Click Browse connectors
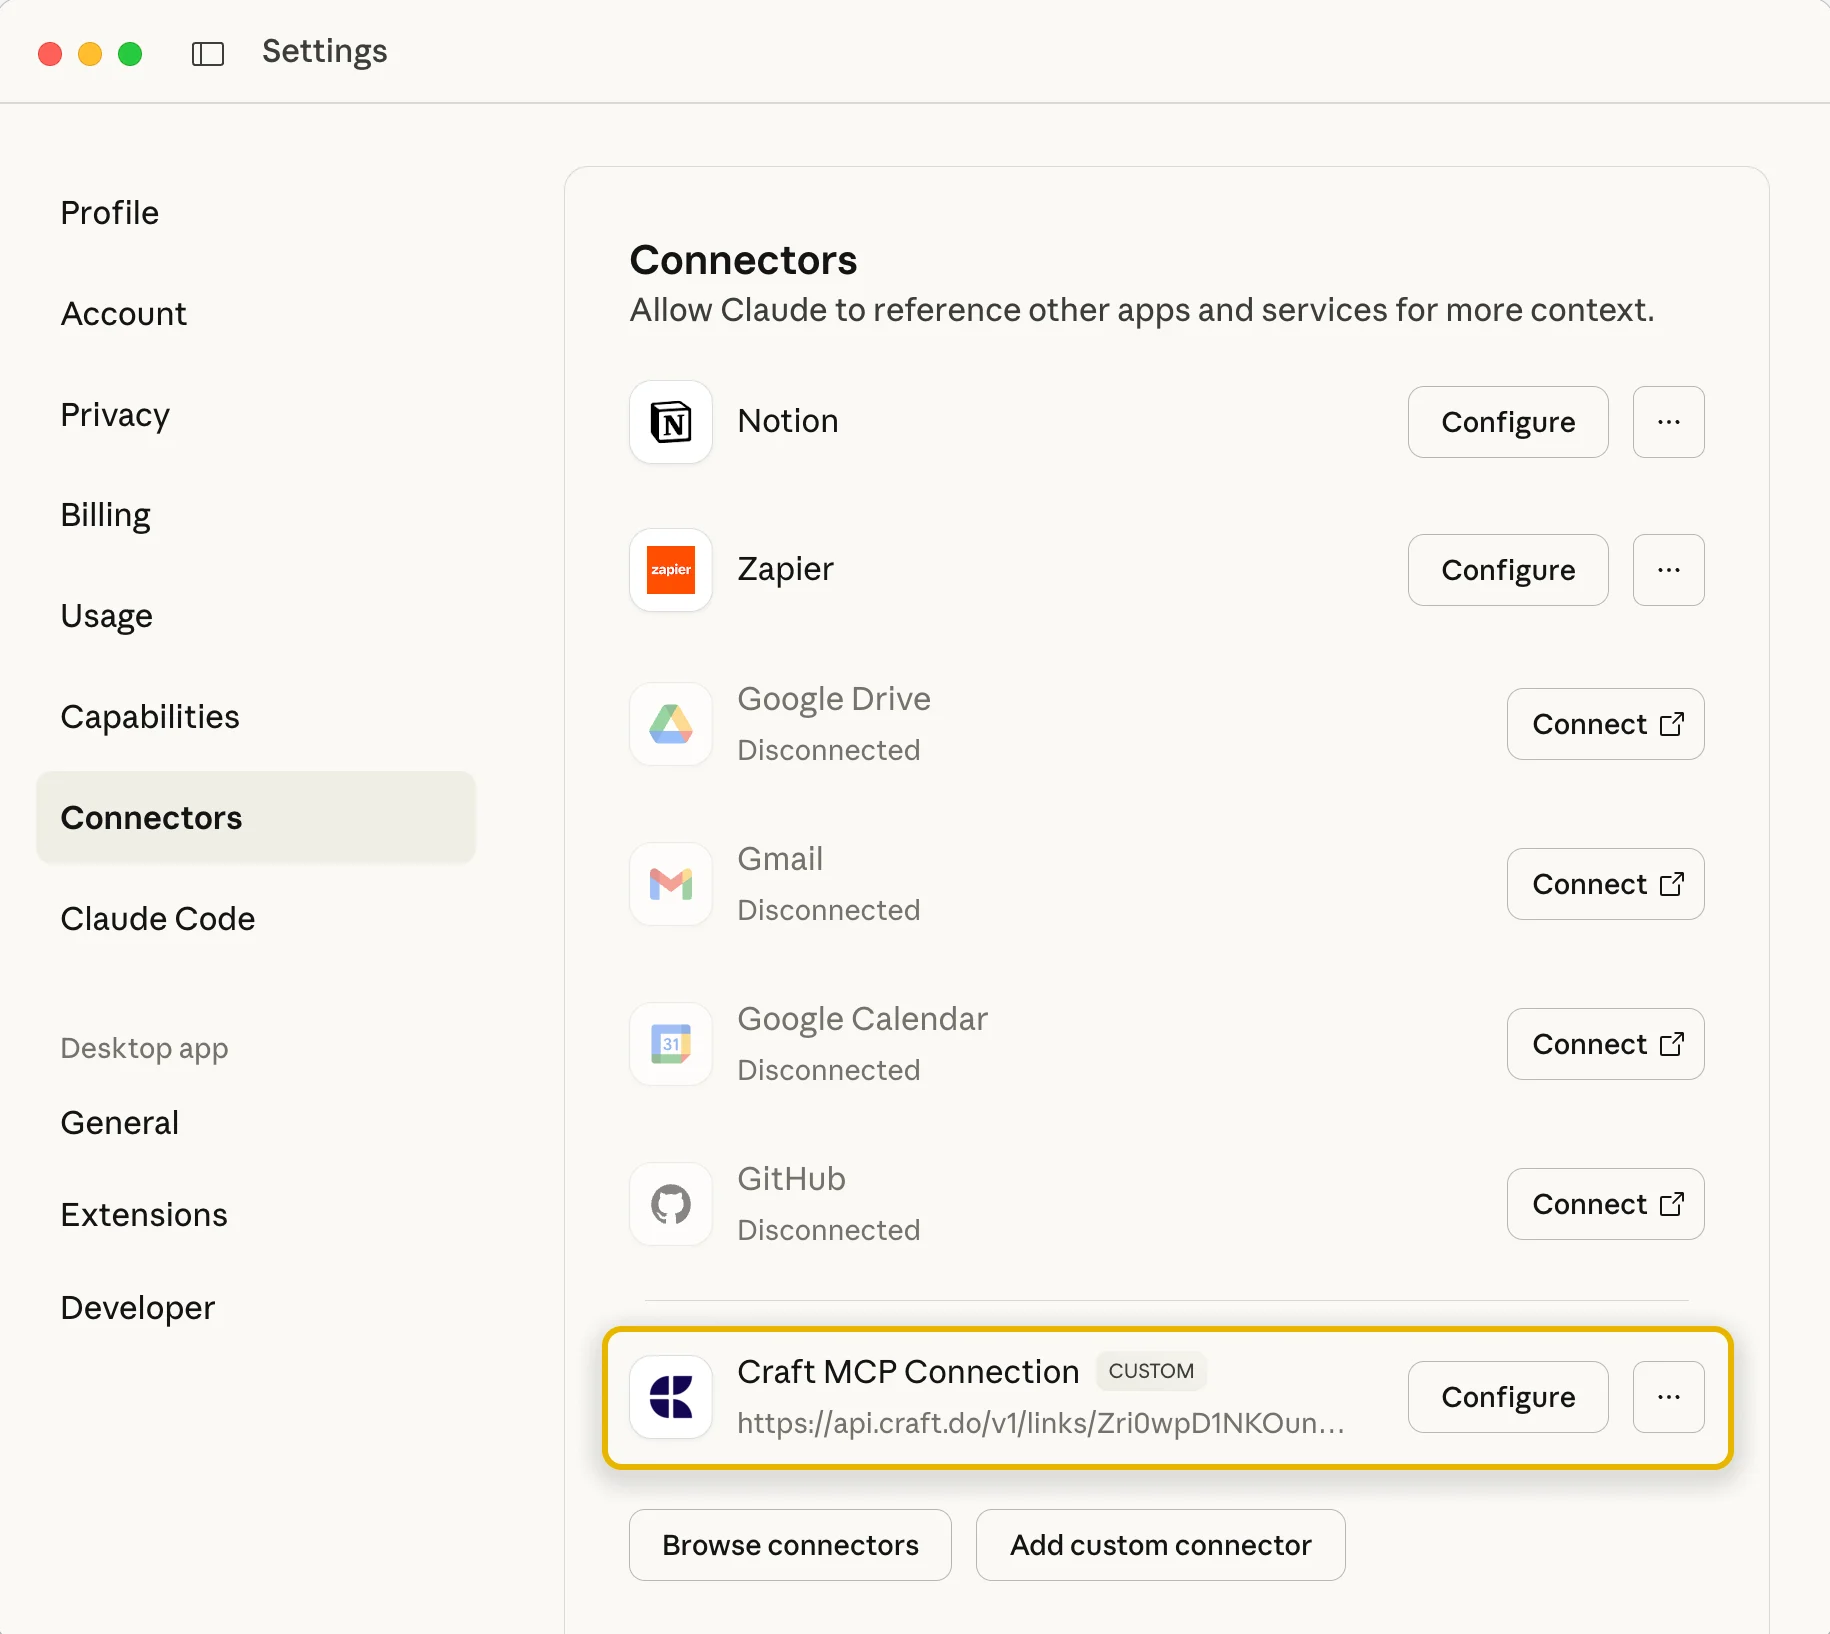The height and width of the screenshot is (1634, 1830). [789, 1544]
